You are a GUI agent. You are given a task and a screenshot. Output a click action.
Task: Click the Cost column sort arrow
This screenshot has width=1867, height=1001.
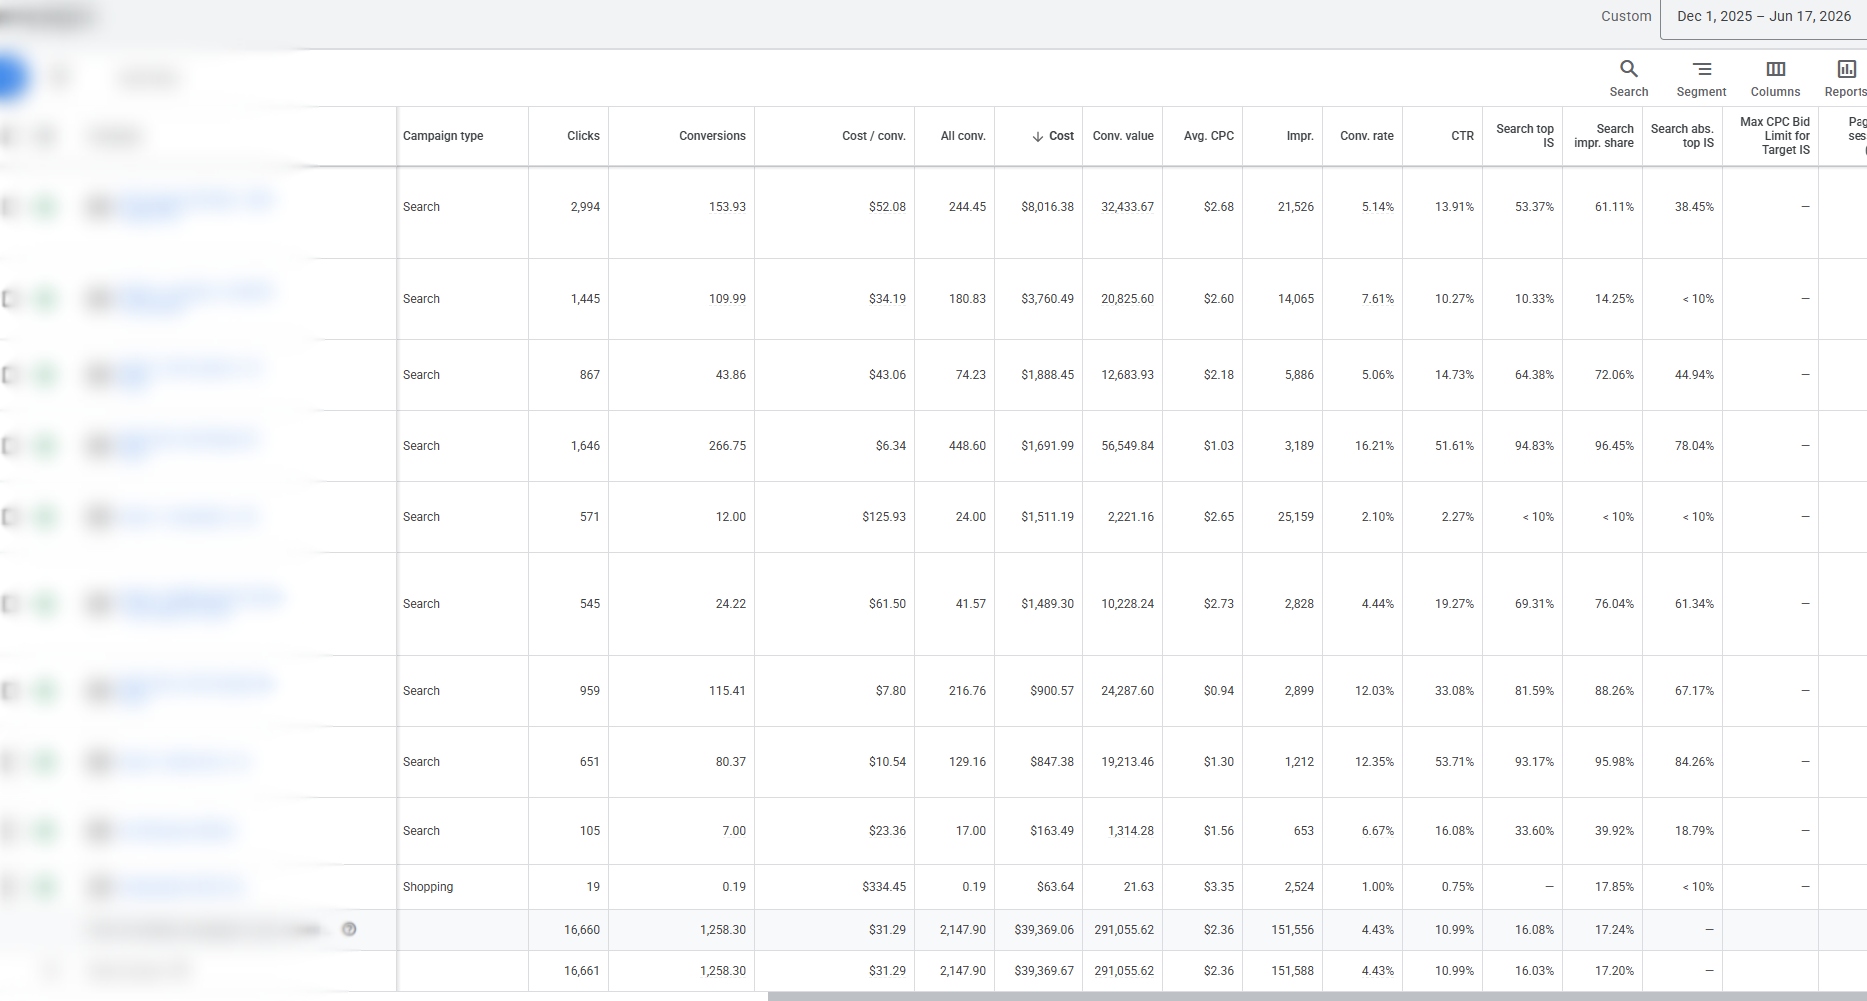coord(1038,136)
